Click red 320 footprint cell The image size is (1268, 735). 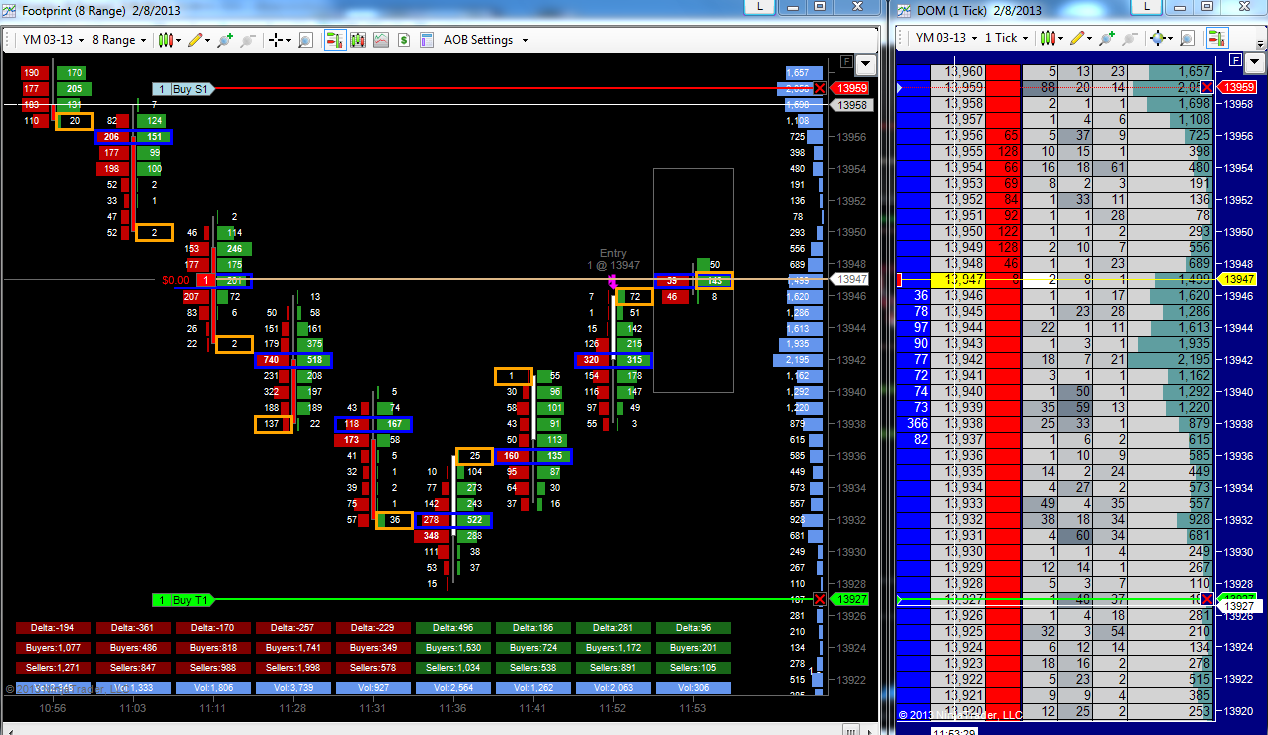(x=592, y=360)
